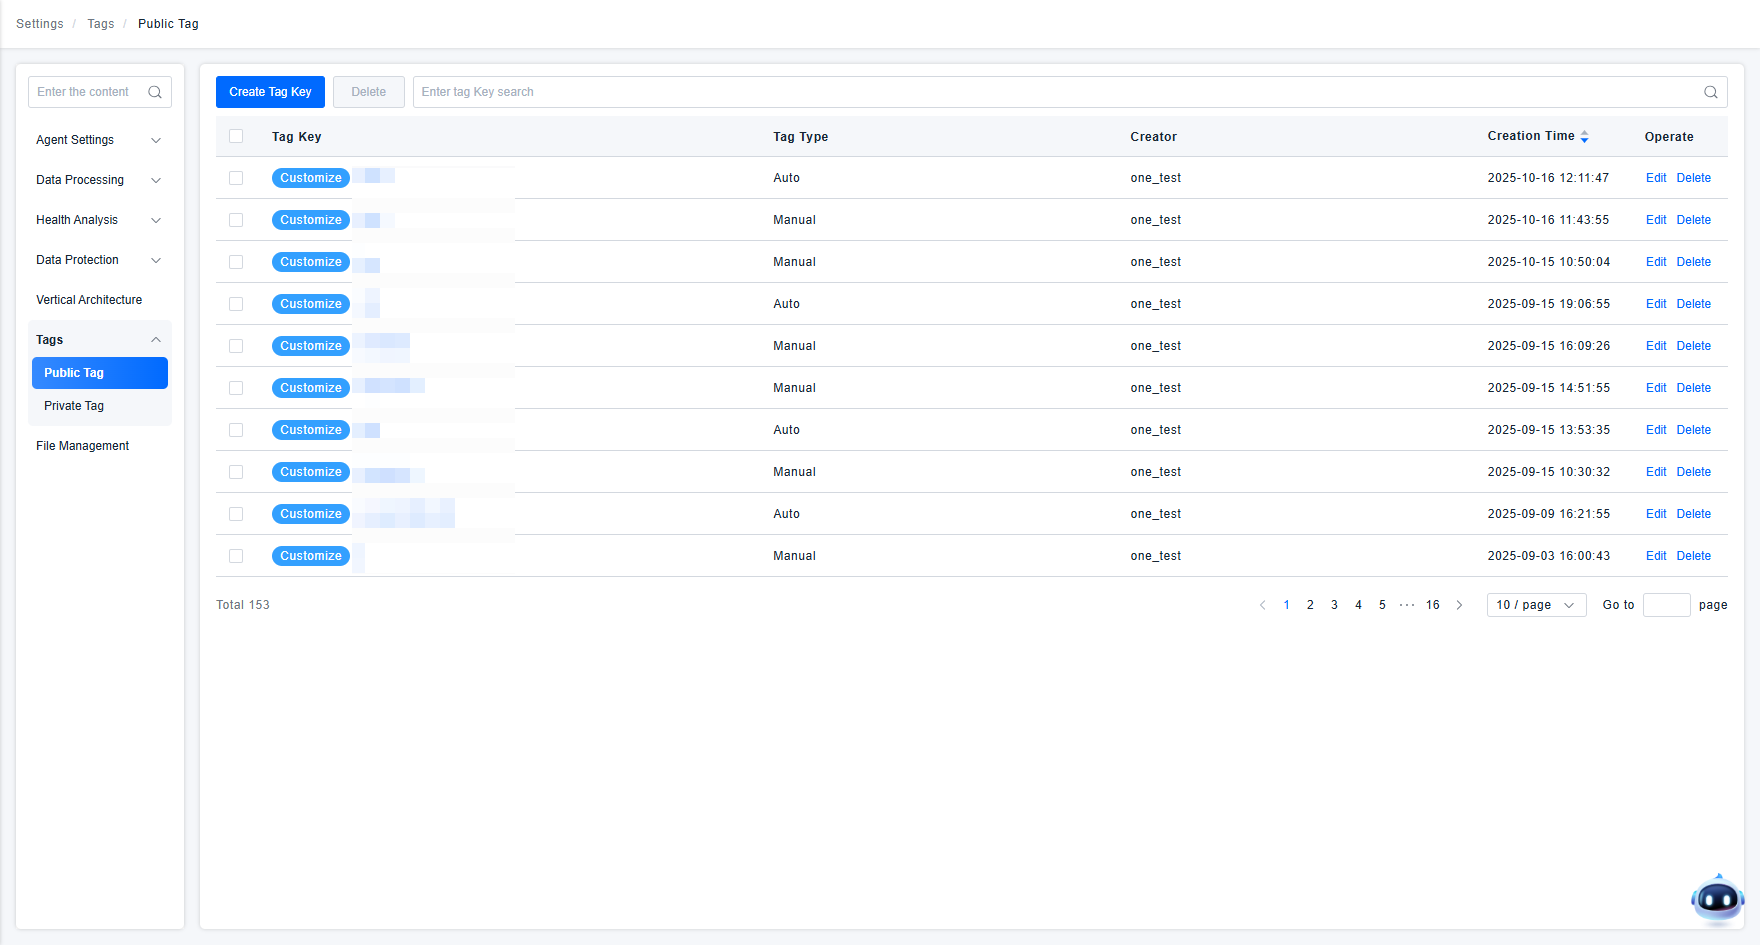The width and height of the screenshot is (1760, 945).
Task: Go to next page arrow
Action: point(1459,605)
